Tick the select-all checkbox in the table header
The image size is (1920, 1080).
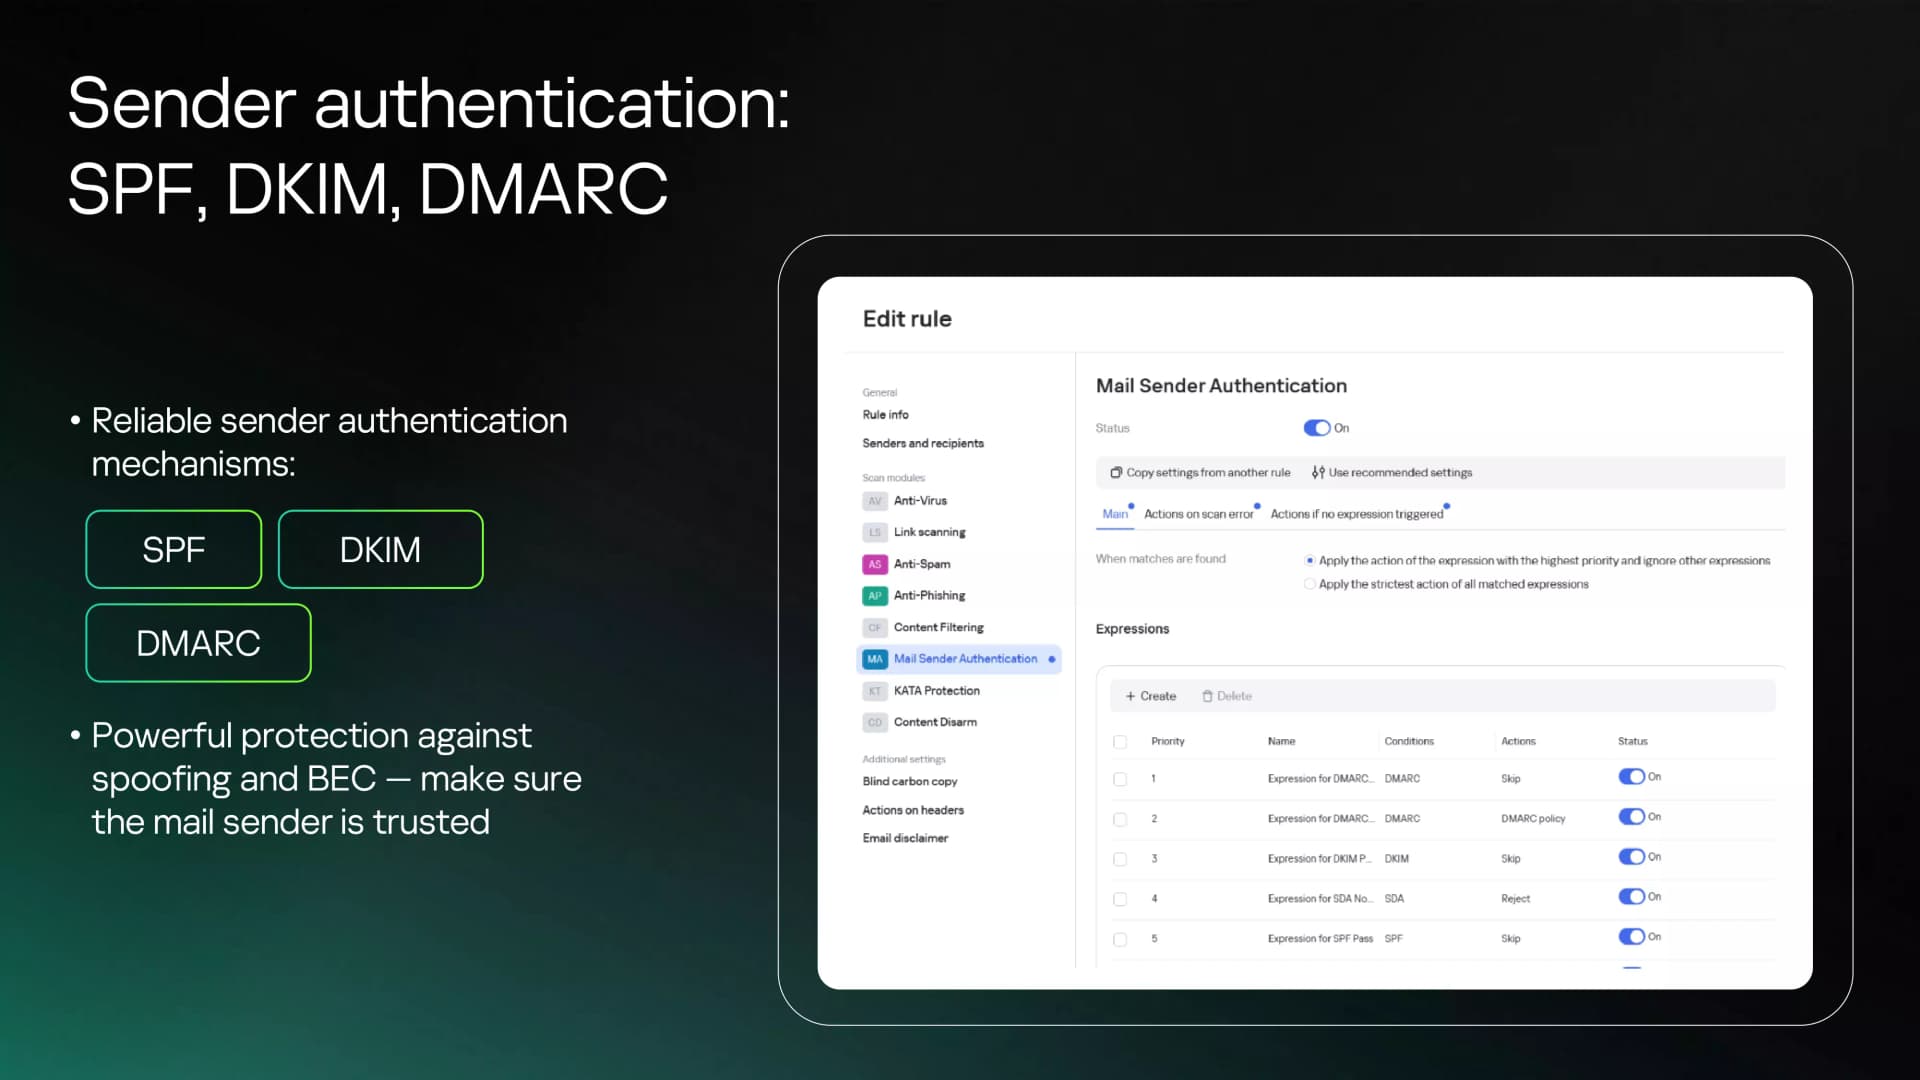[x=1120, y=742]
